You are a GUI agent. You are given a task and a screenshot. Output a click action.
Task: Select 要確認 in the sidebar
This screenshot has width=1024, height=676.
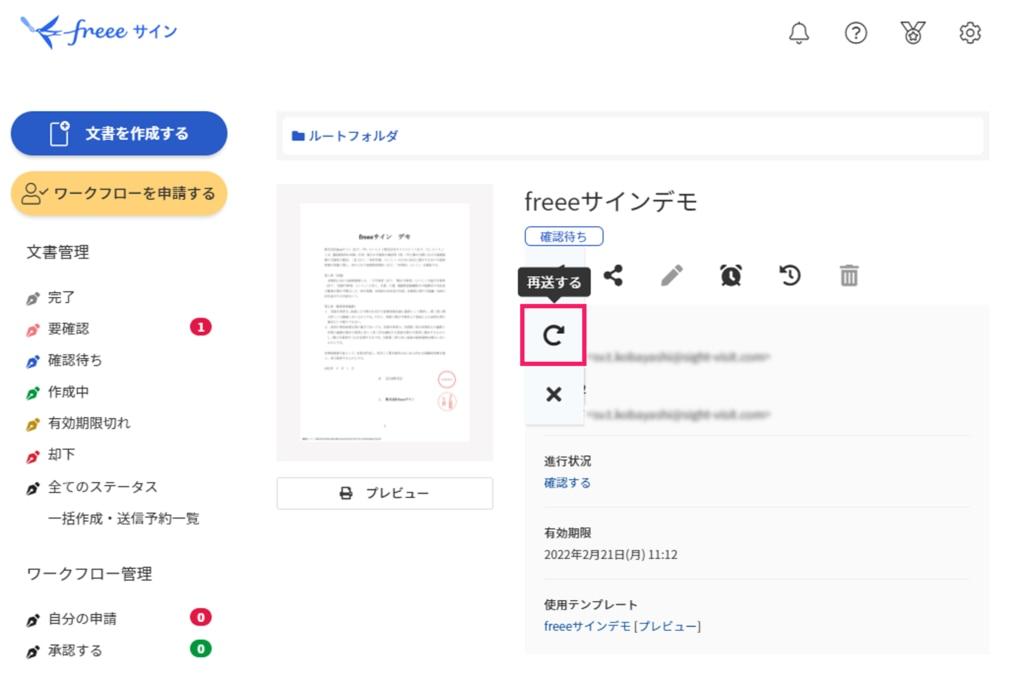click(x=68, y=329)
